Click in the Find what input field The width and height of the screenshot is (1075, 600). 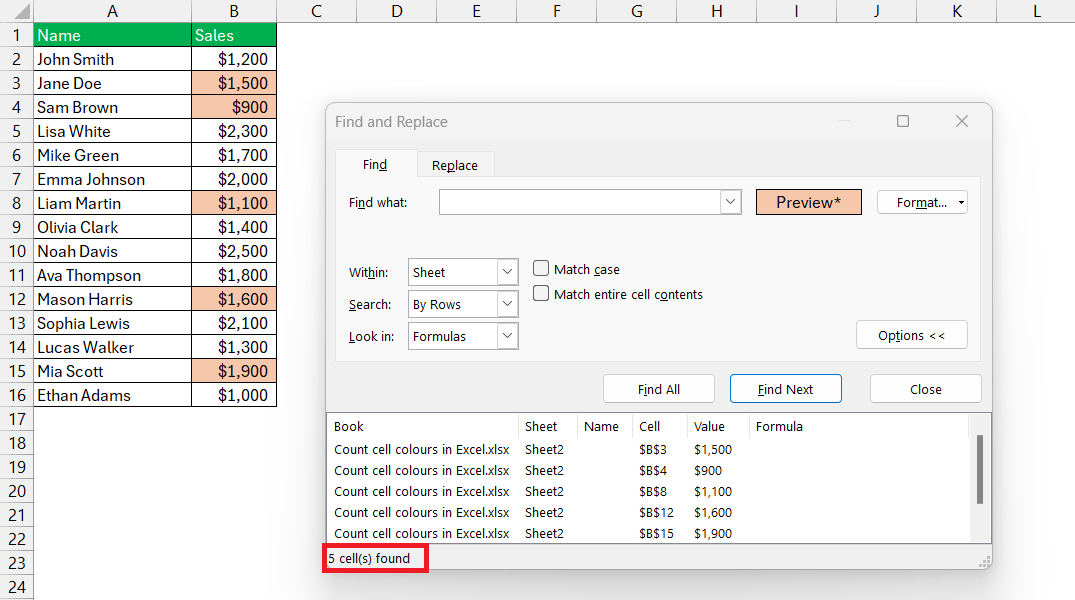[580, 202]
